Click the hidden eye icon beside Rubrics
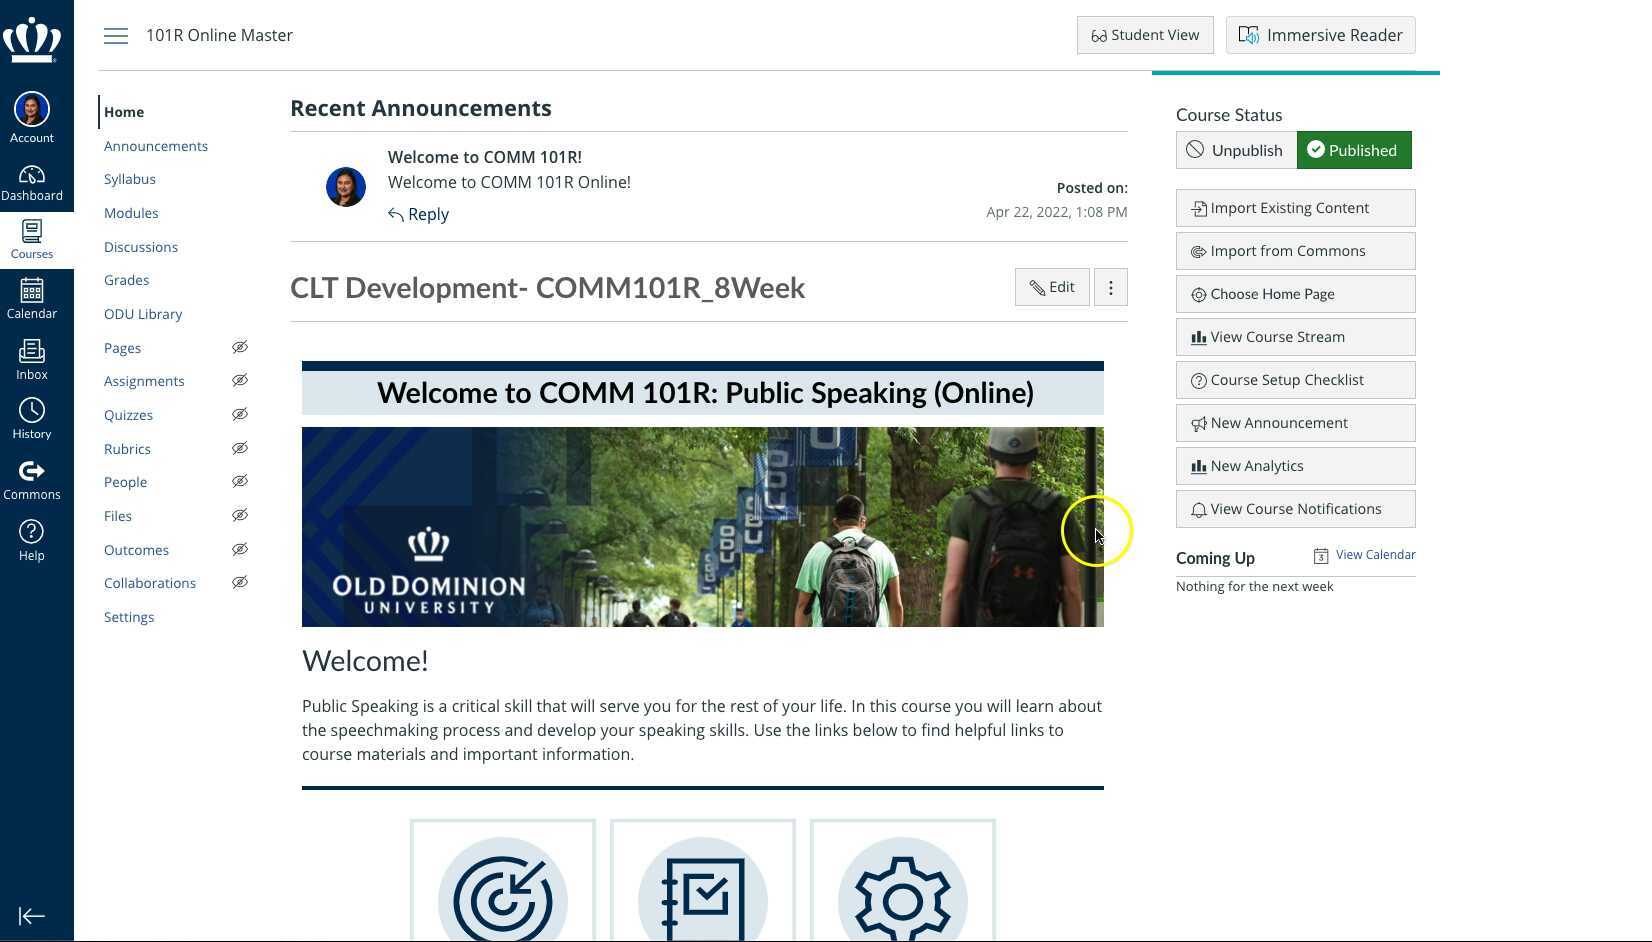The image size is (1652, 942). [240, 448]
